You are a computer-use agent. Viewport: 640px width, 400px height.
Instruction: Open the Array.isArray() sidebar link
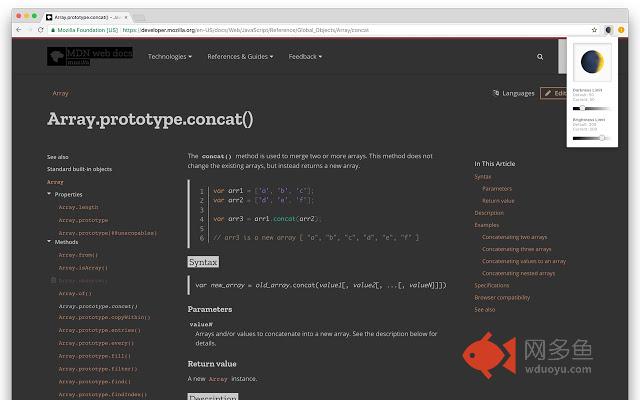(83, 268)
